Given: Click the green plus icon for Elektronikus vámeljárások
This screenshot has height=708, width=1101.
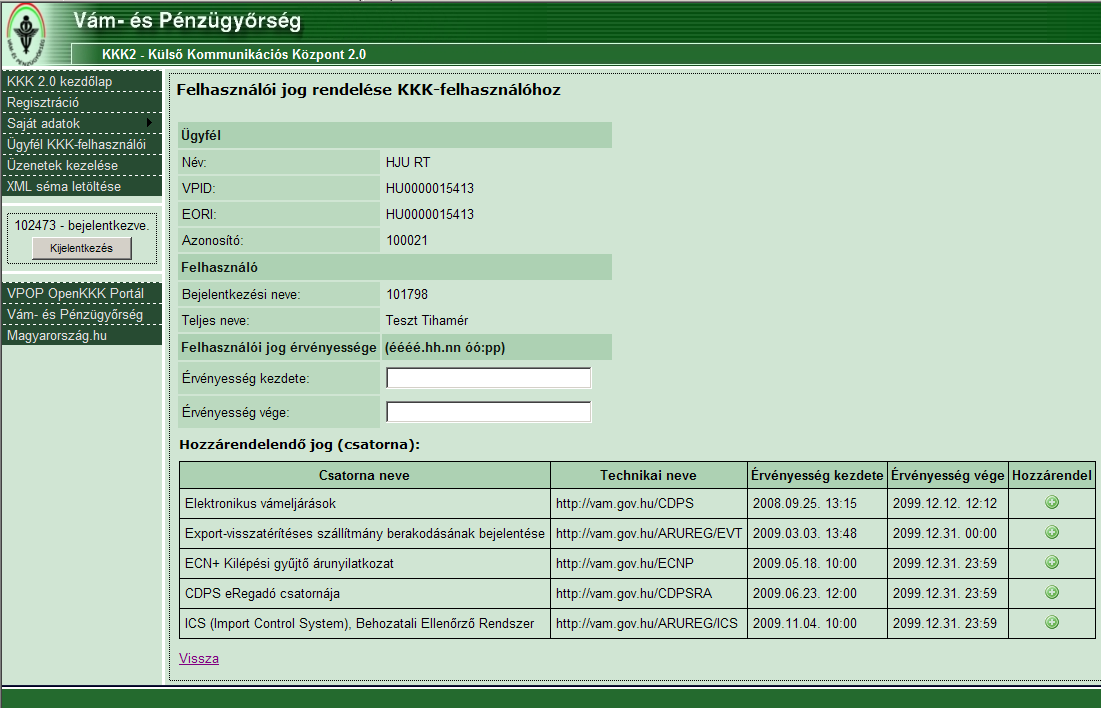Looking at the screenshot, I should coord(1052,502).
